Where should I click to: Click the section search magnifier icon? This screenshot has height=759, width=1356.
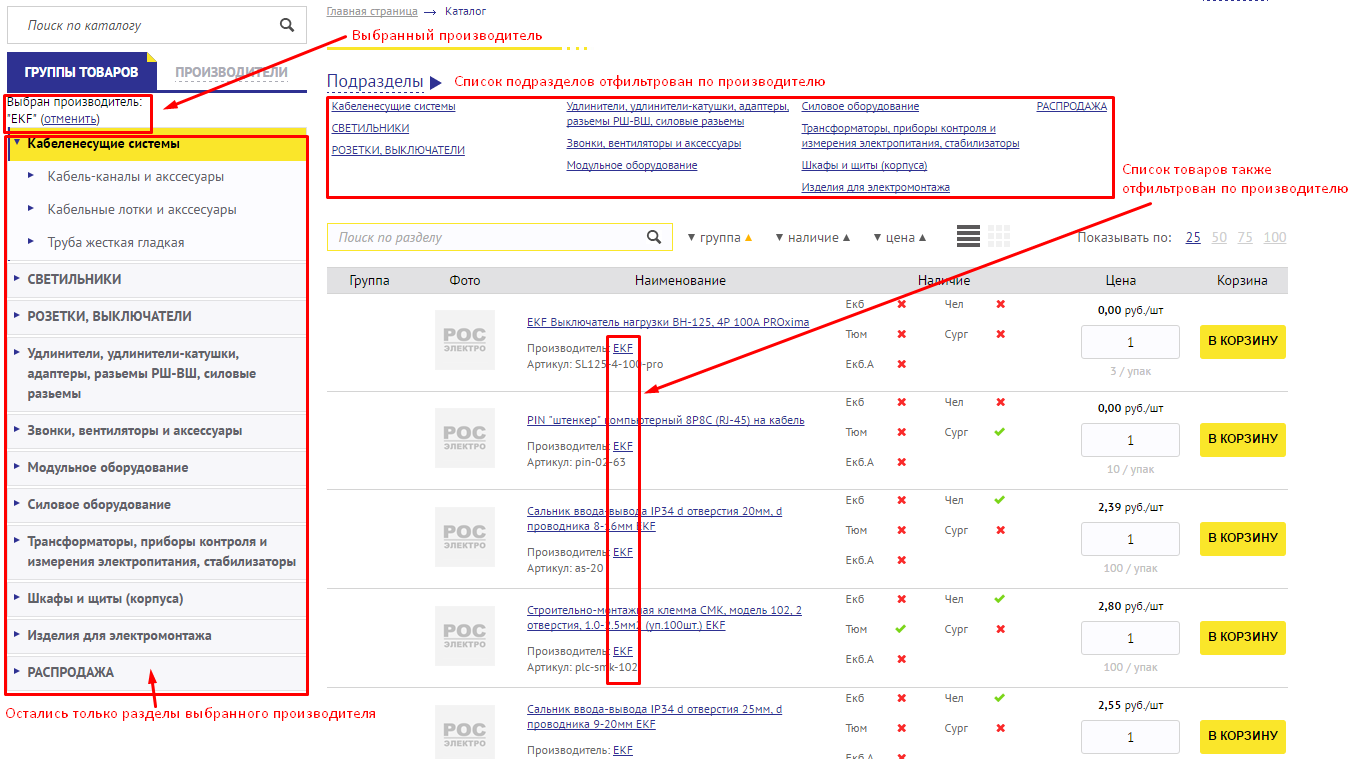pyautogui.click(x=654, y=237)
